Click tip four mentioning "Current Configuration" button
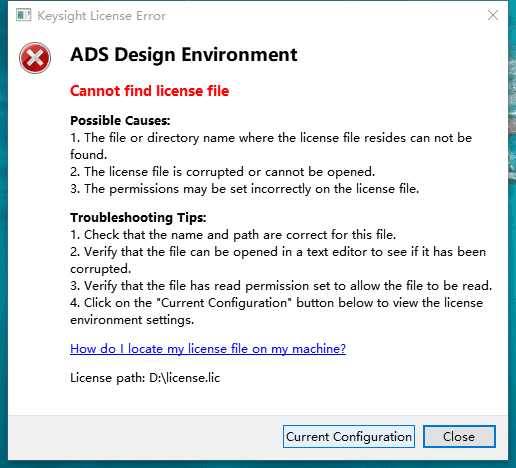The image size is (516, 468). [x=276, y=311]
